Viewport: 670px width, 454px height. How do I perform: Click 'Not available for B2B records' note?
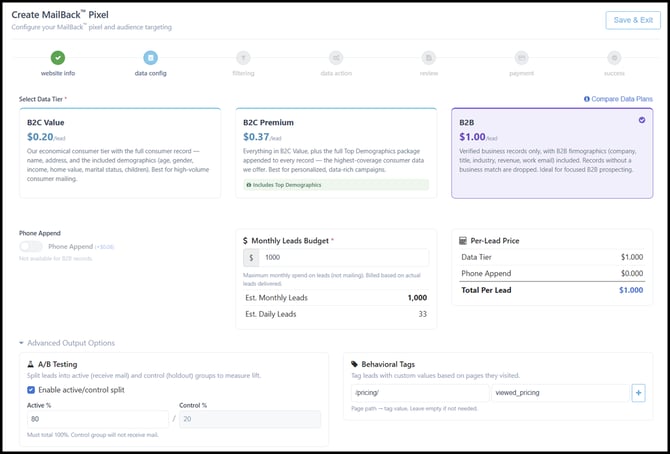pos(56,259)
